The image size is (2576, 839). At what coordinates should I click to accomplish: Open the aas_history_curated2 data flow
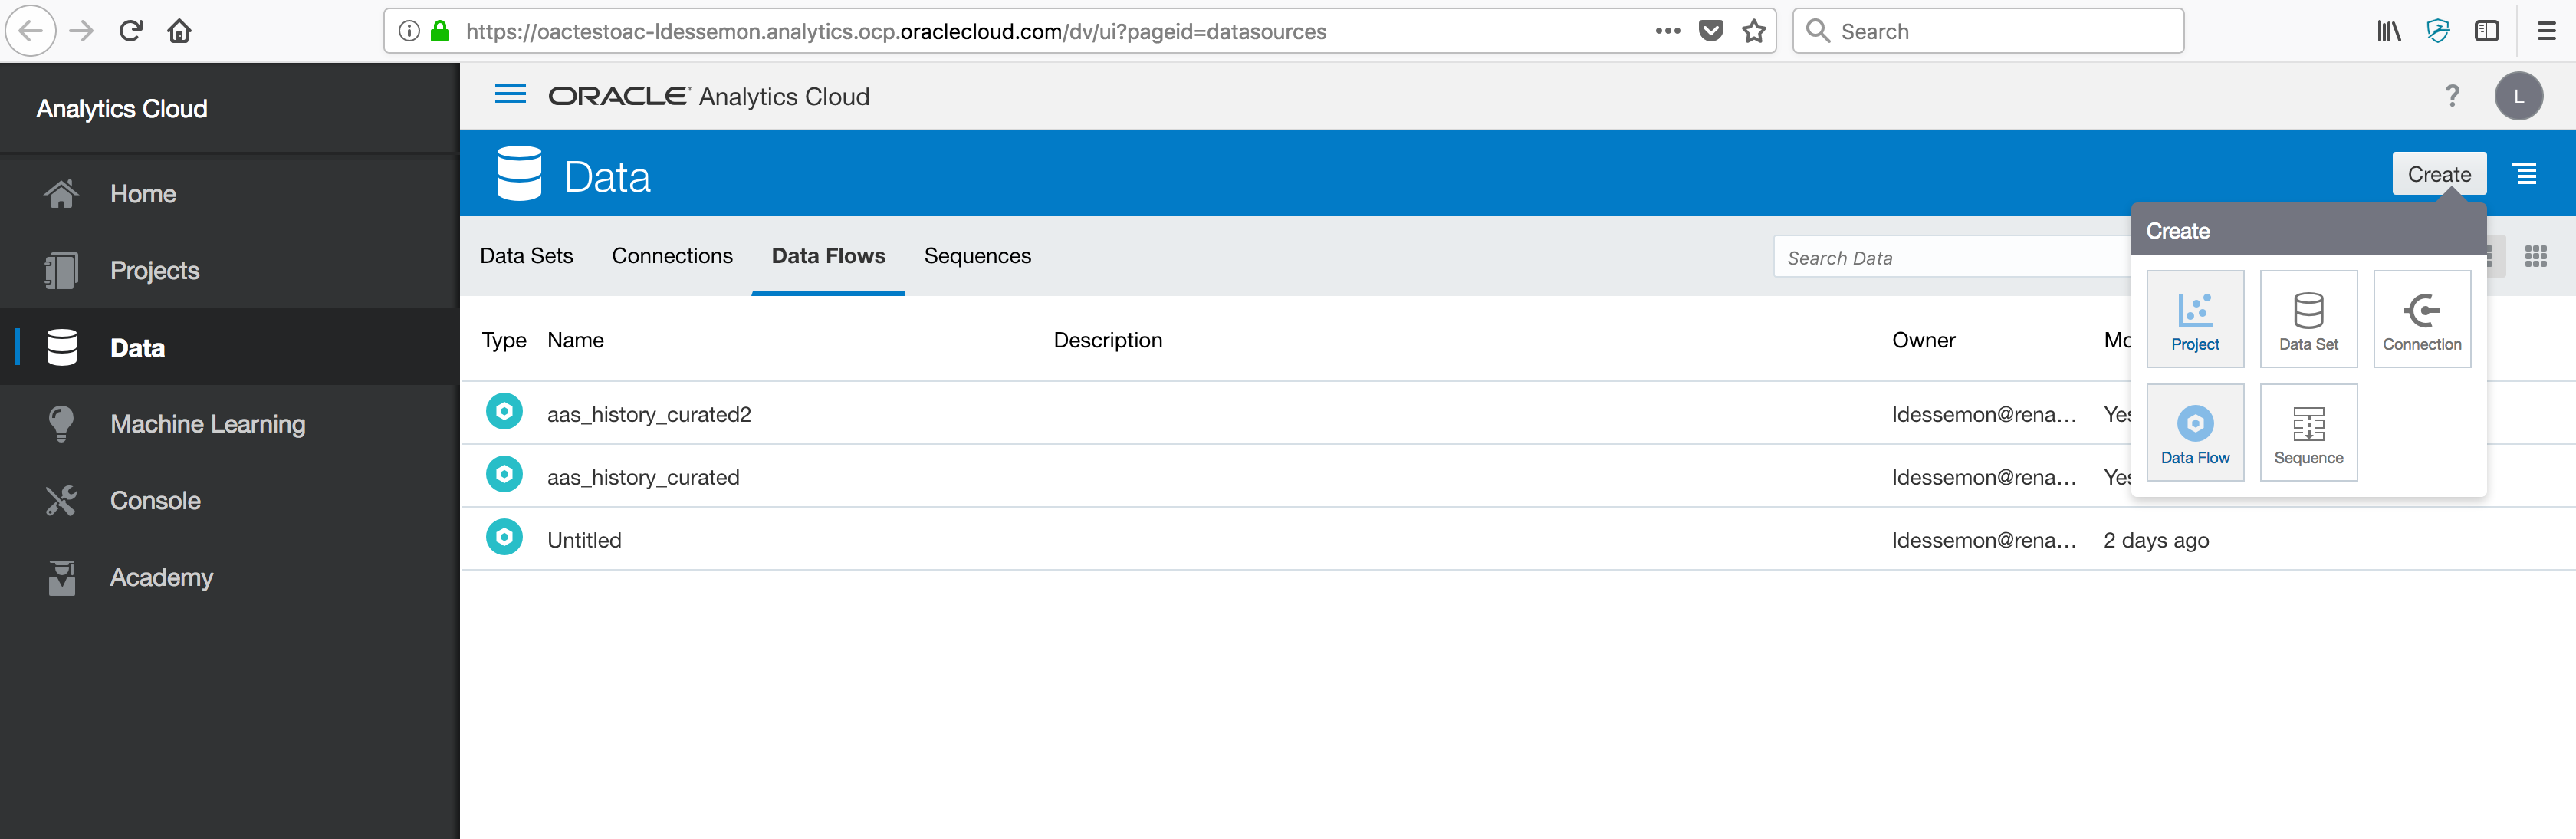pos(649,414)
